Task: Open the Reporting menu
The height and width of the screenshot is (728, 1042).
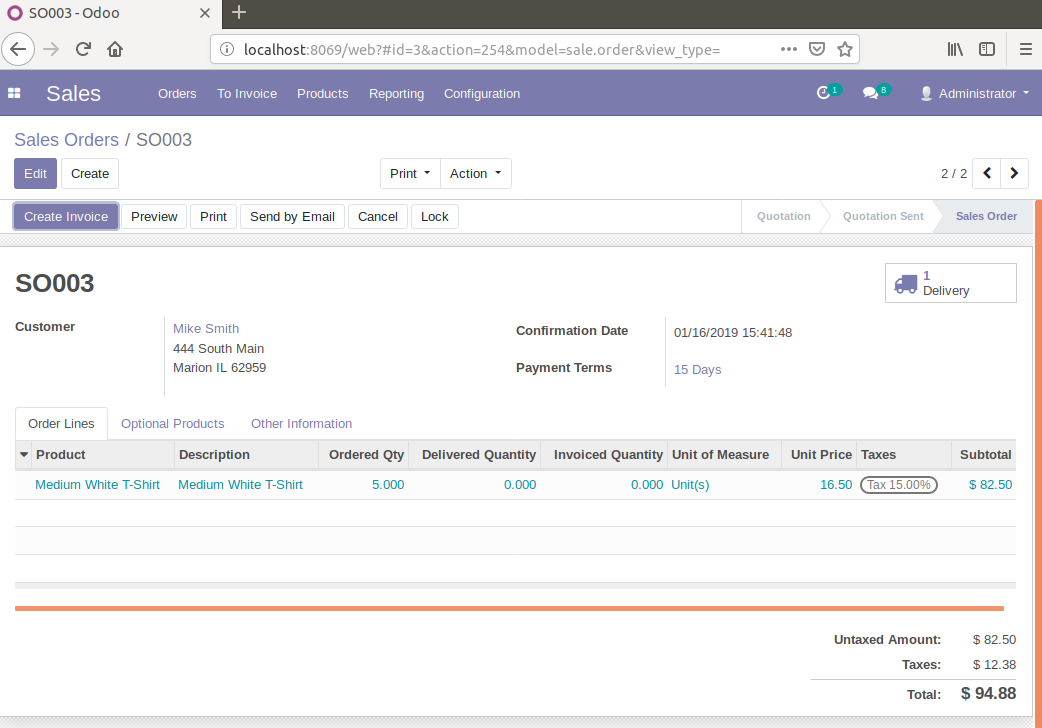Action: [x=396, y=94]
